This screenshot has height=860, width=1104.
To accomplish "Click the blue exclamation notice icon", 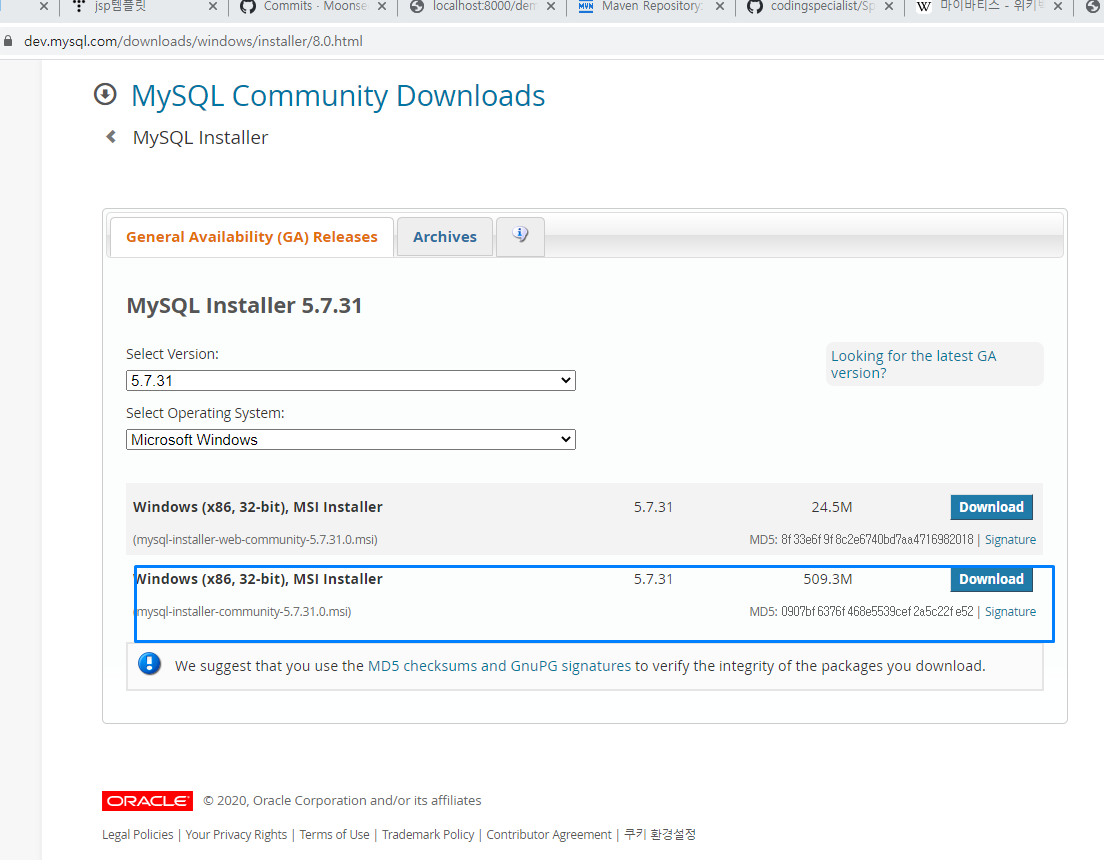I will pos(149,663).
